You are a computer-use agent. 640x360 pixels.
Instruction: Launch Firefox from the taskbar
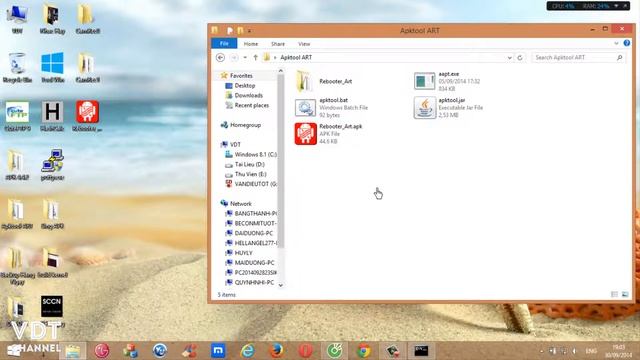[276, 351]
